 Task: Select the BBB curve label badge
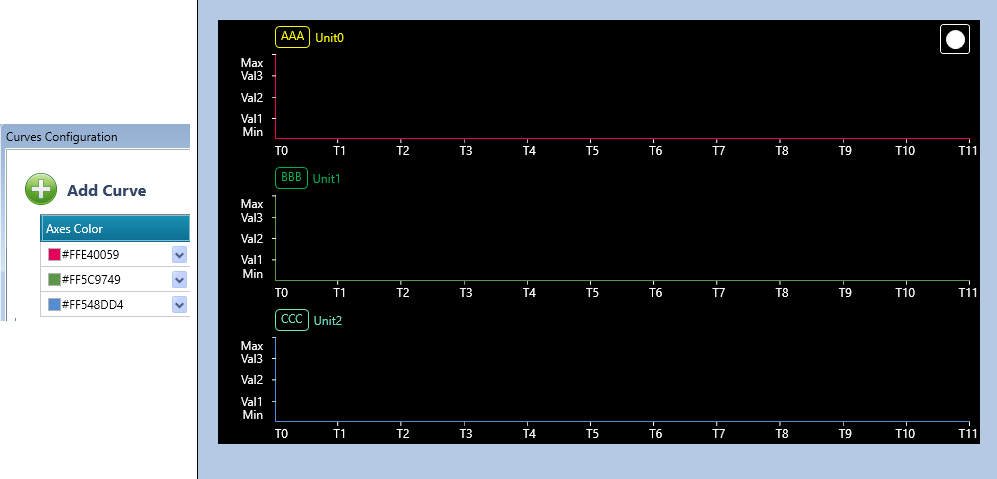291,178
